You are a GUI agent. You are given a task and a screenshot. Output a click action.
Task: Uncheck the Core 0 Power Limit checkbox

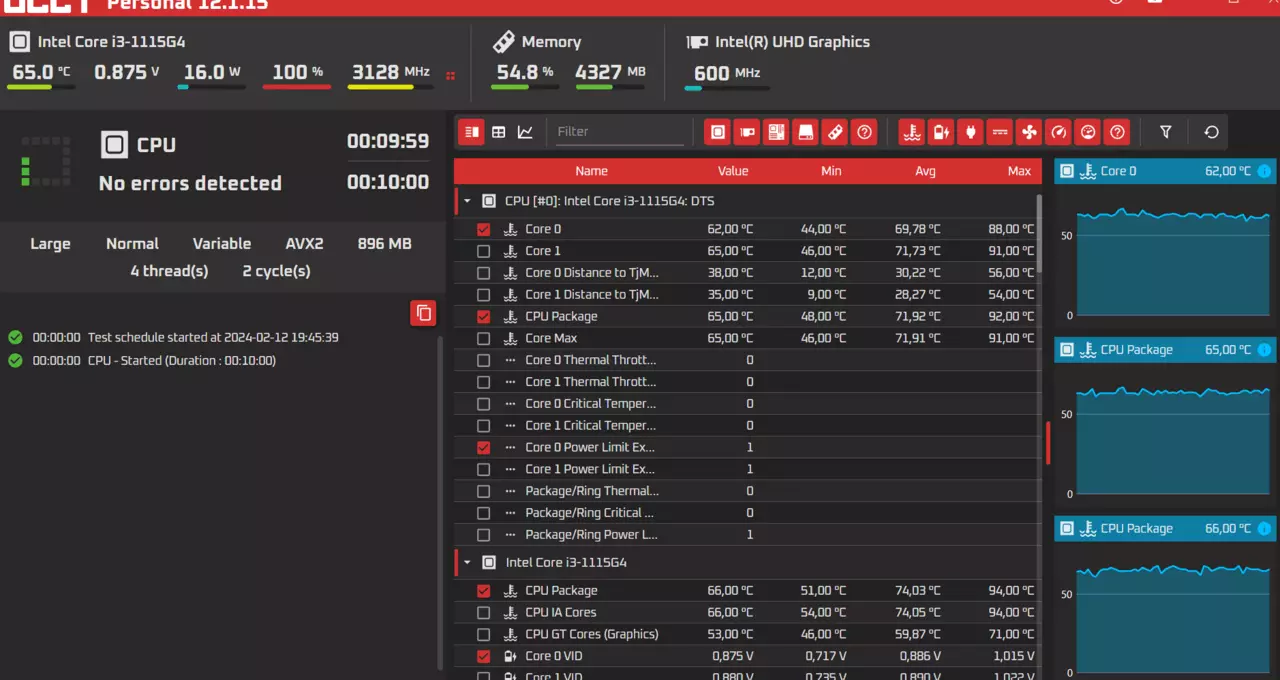[x=484, y=447]
